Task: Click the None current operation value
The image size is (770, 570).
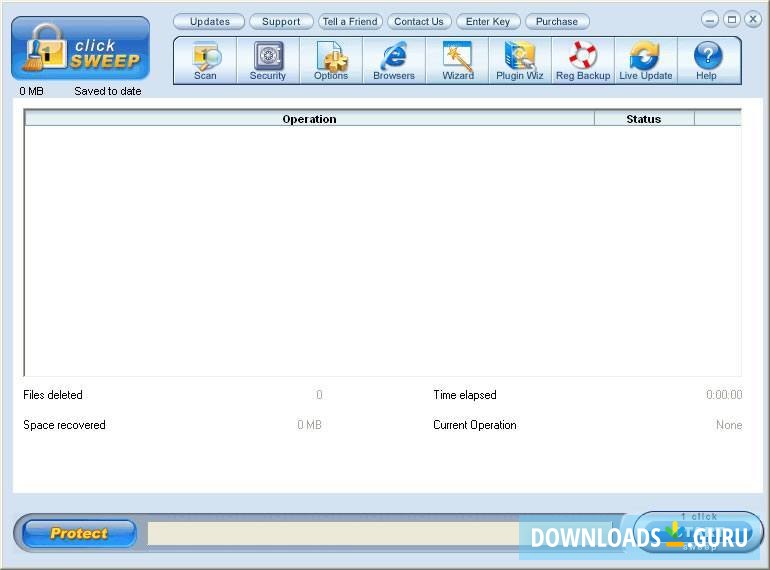Action: click(x=729, y=425)
